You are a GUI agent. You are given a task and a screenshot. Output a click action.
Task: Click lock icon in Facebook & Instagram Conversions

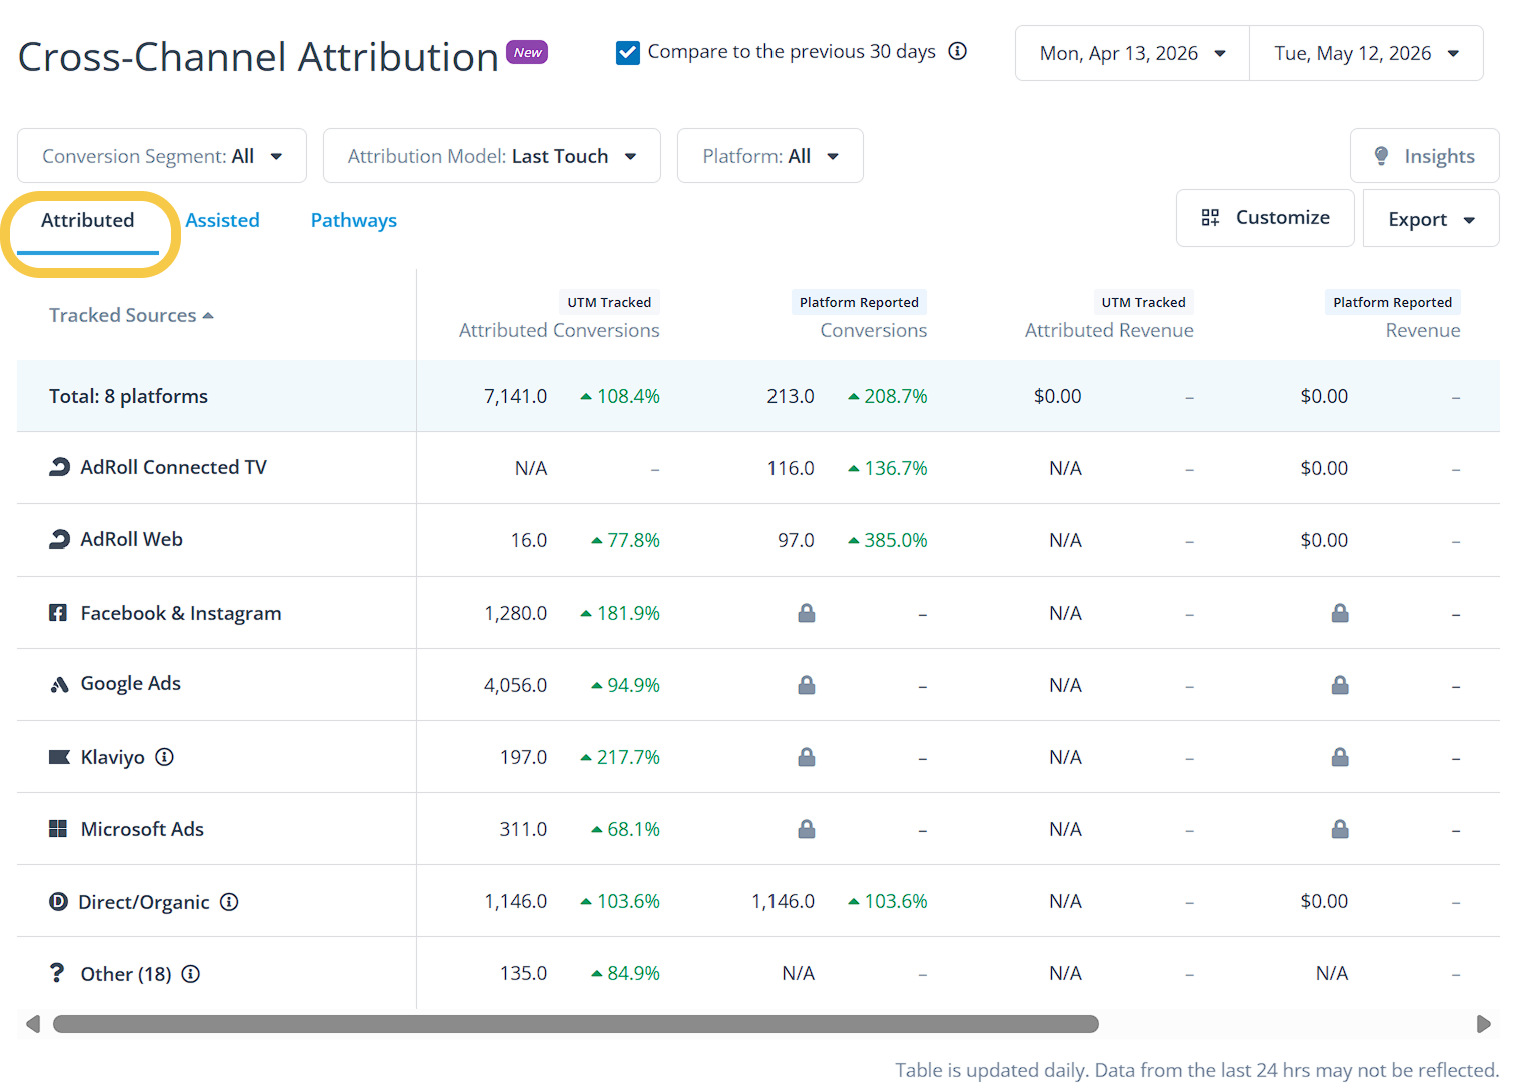click(807, 613)
